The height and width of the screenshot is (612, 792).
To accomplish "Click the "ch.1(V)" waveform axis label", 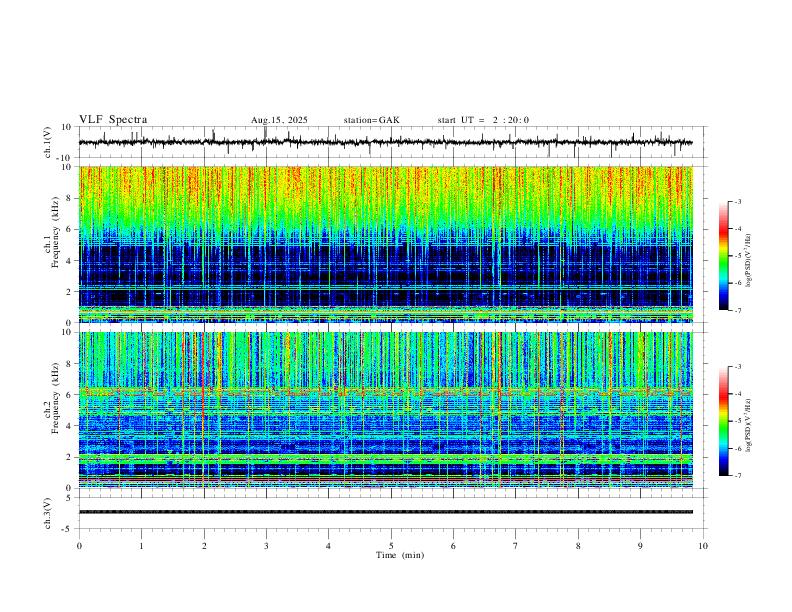I will (x=48, y=142).
